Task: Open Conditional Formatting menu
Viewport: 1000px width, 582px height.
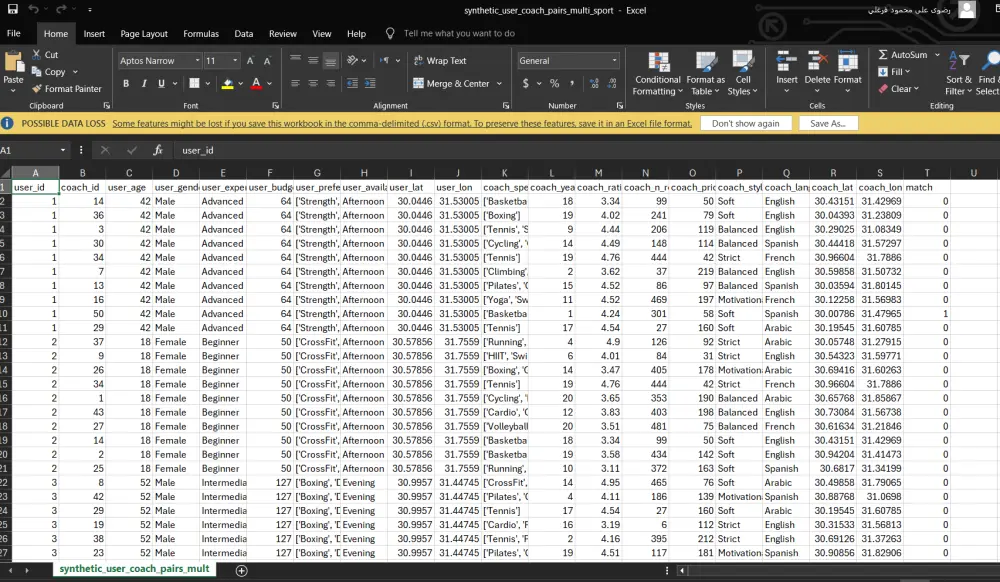Action: (x=658, y=73)
